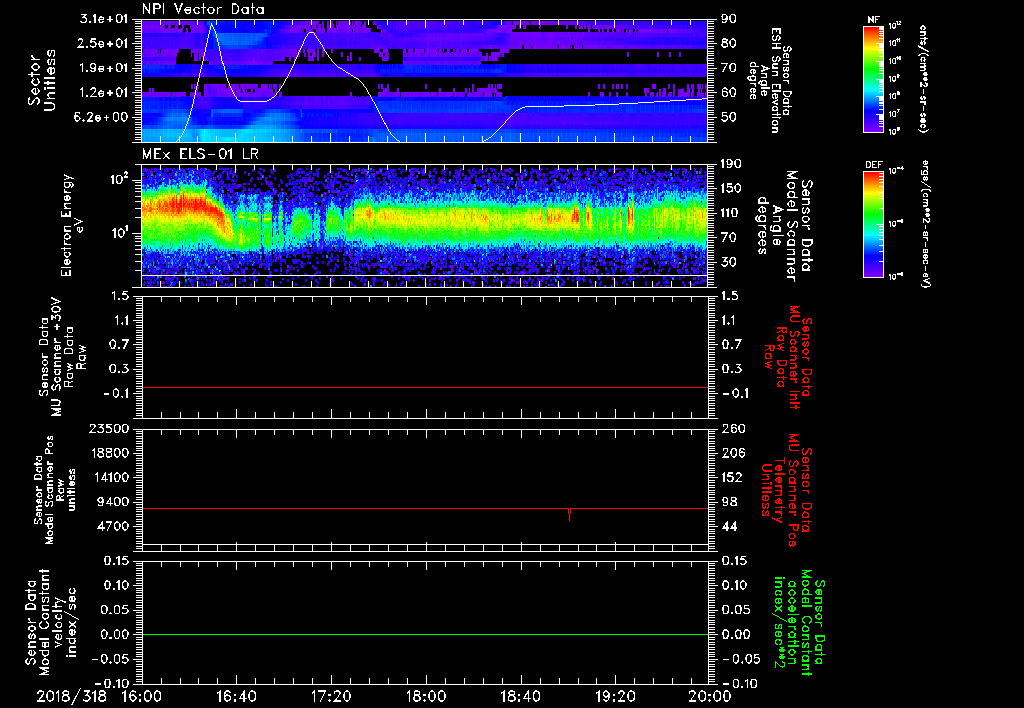
Task: Click the "18800" scanner position tick
Action: tap(110, 453)
